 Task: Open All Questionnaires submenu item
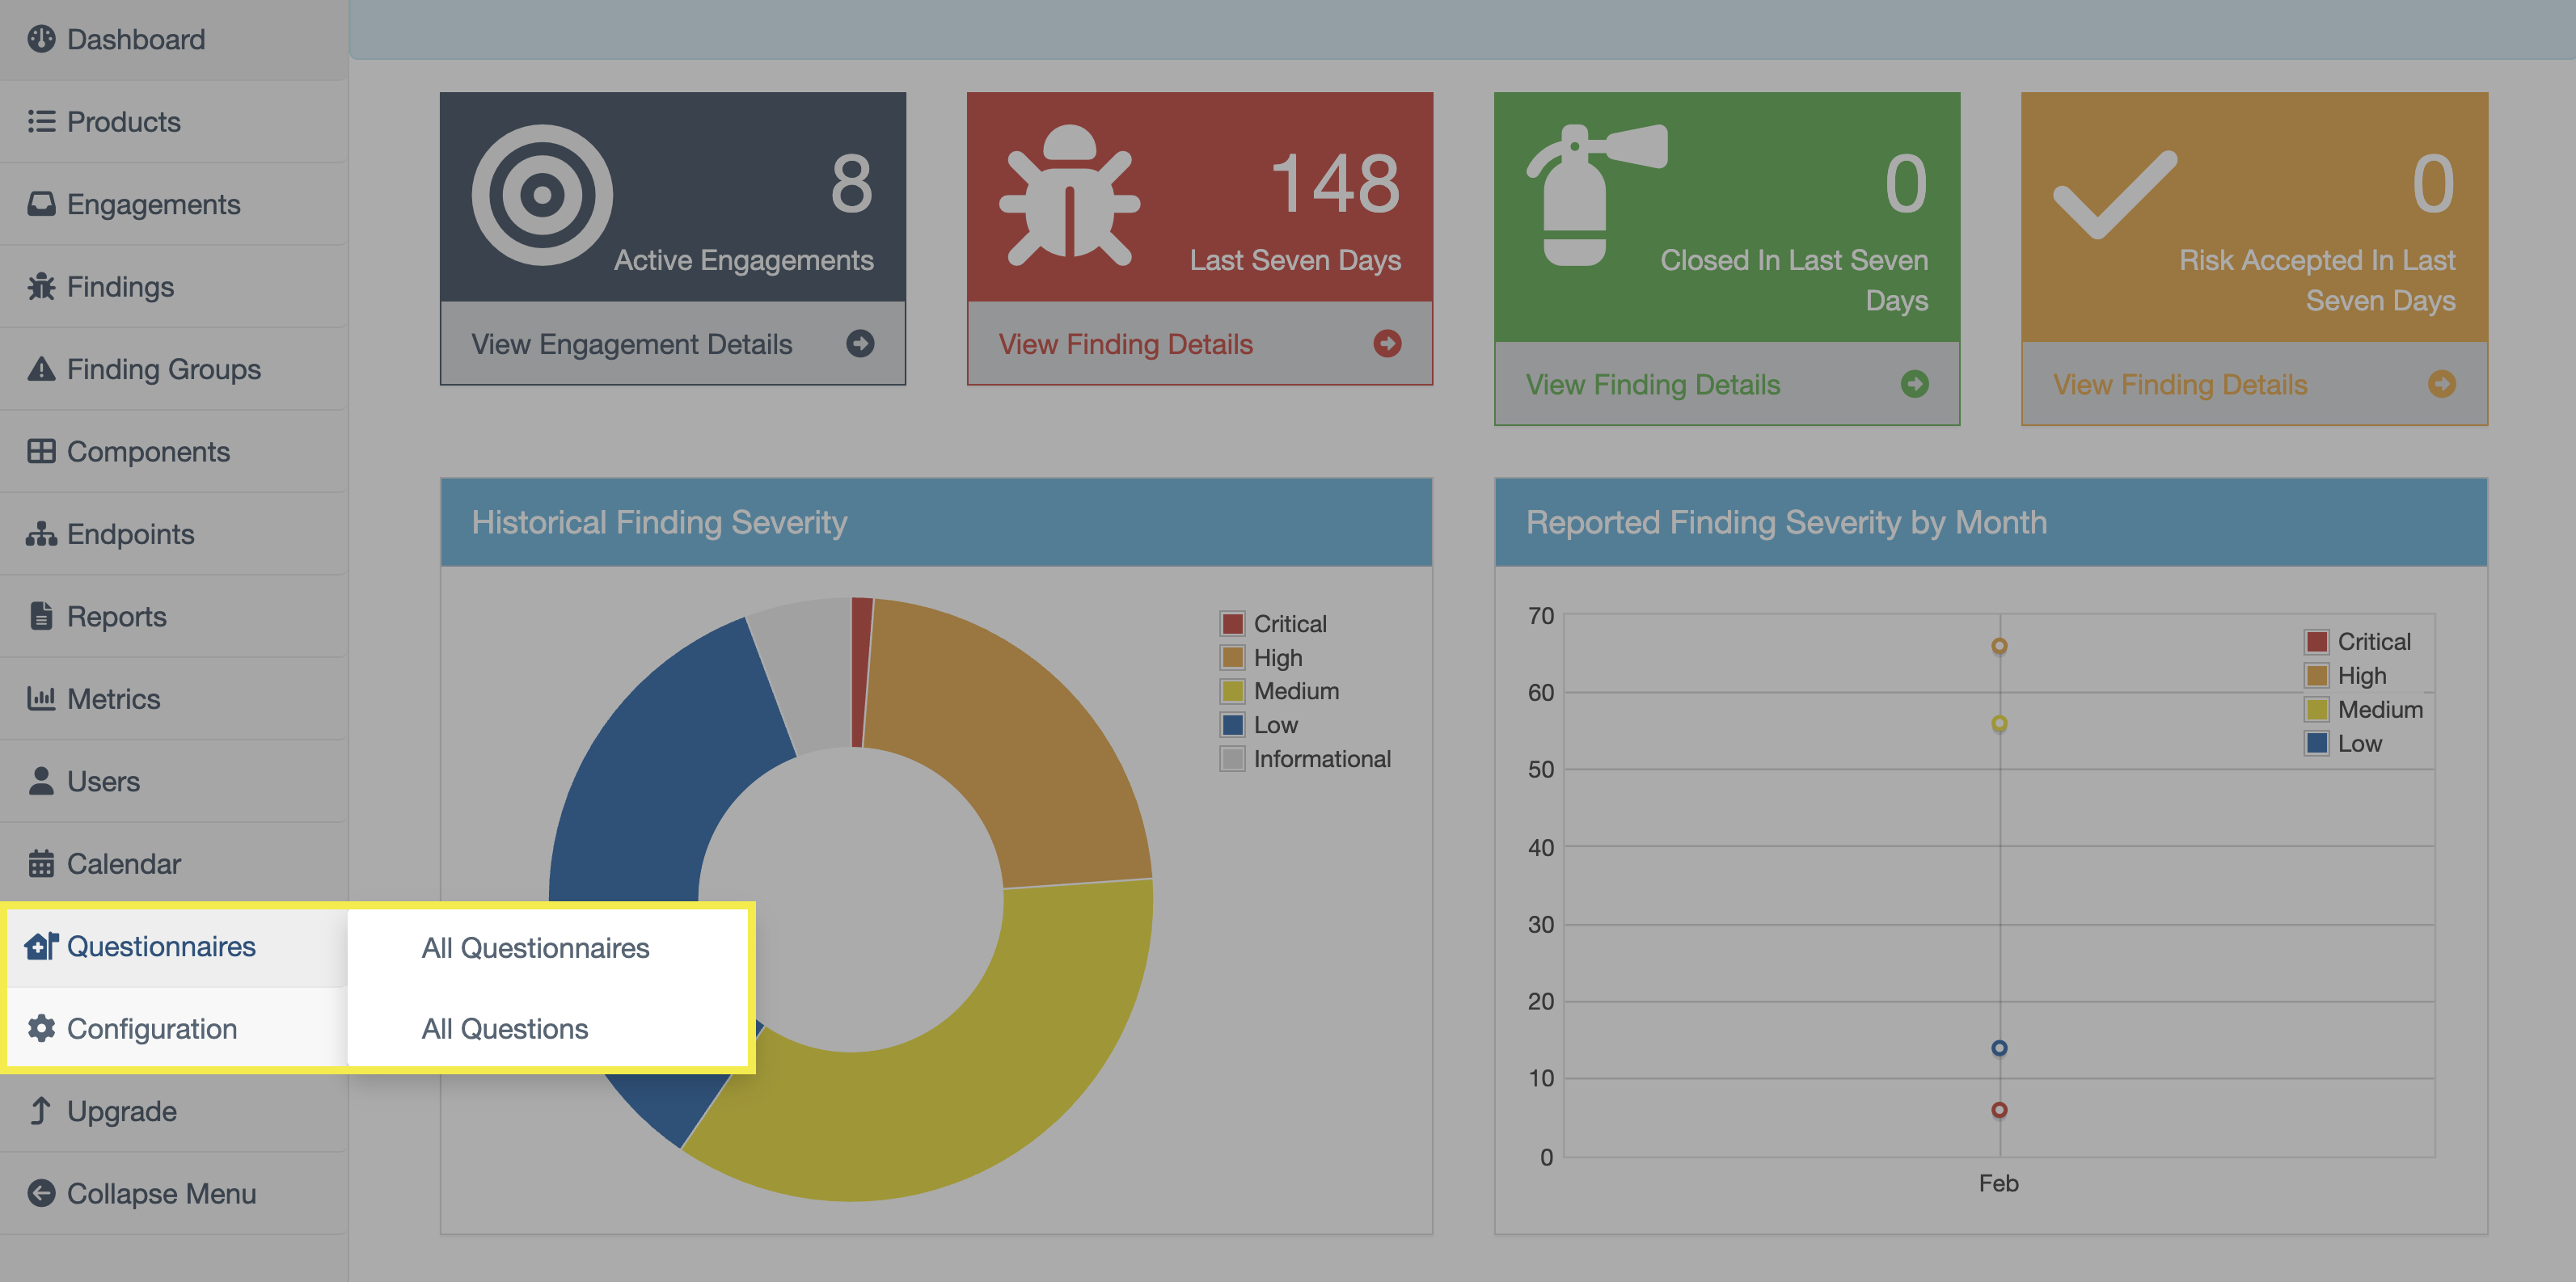(x=535, y=948)
